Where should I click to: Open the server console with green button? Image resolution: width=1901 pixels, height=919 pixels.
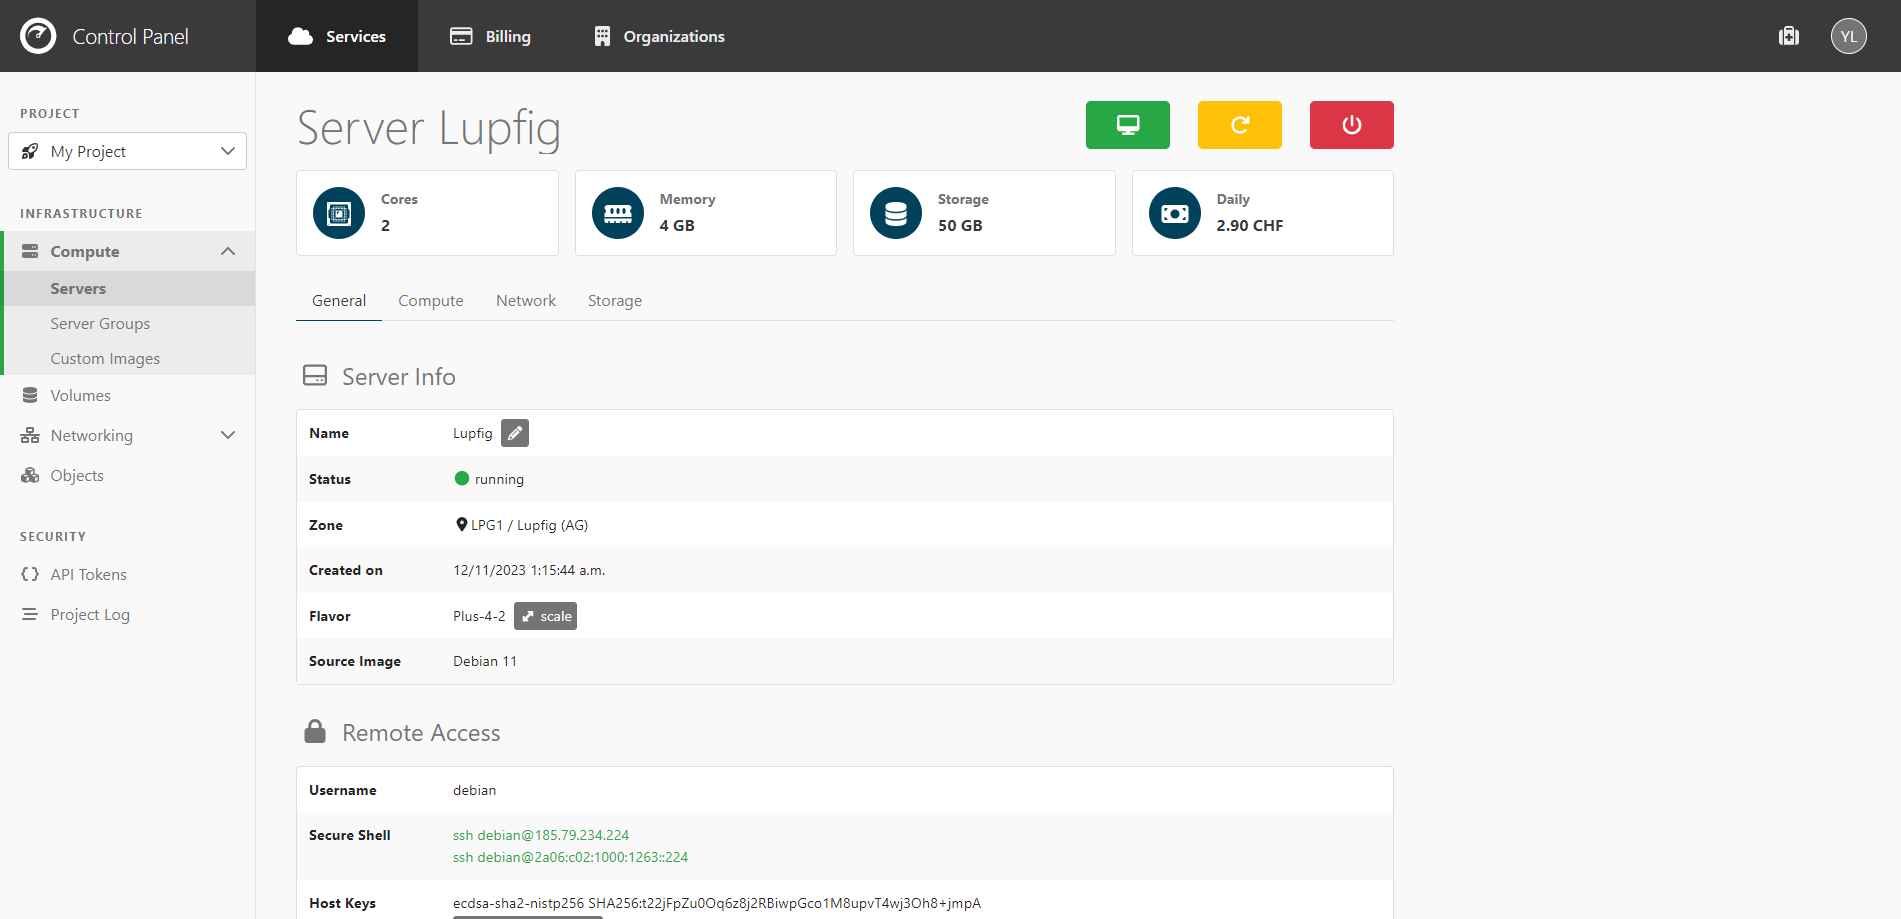tap(1128, 125)
